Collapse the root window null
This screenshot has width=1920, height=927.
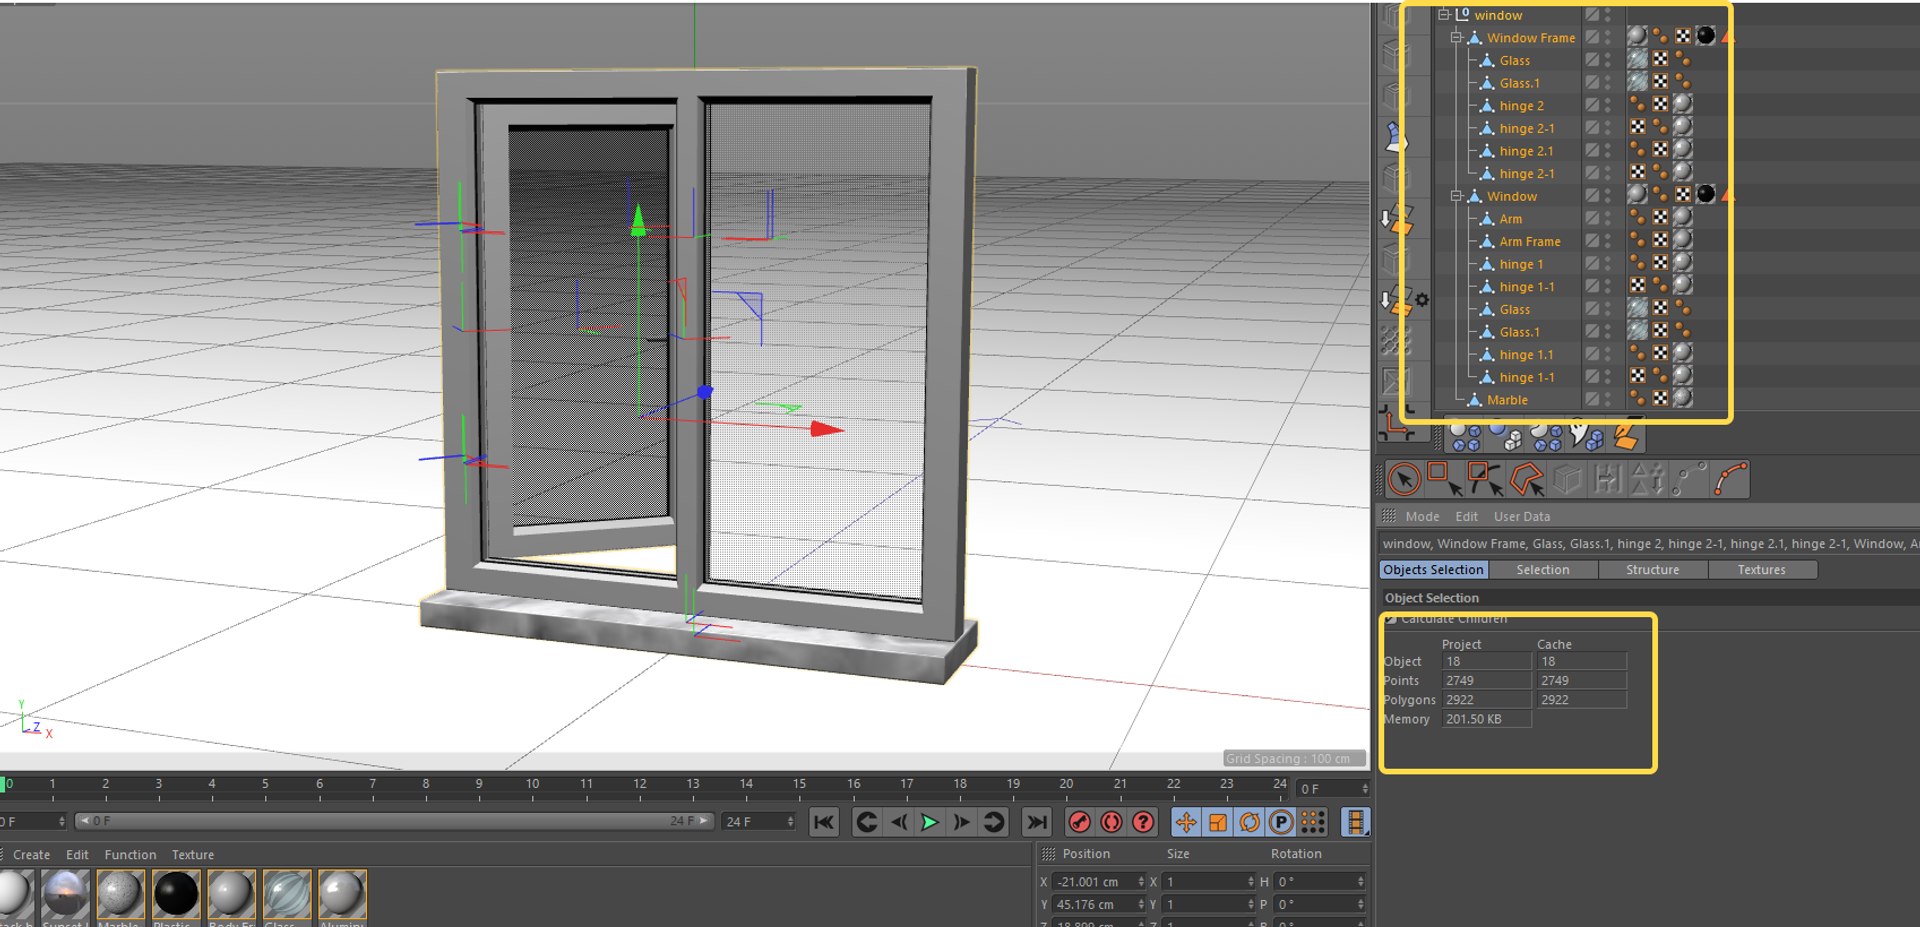pyautogui.click(x=1443, y=15)
